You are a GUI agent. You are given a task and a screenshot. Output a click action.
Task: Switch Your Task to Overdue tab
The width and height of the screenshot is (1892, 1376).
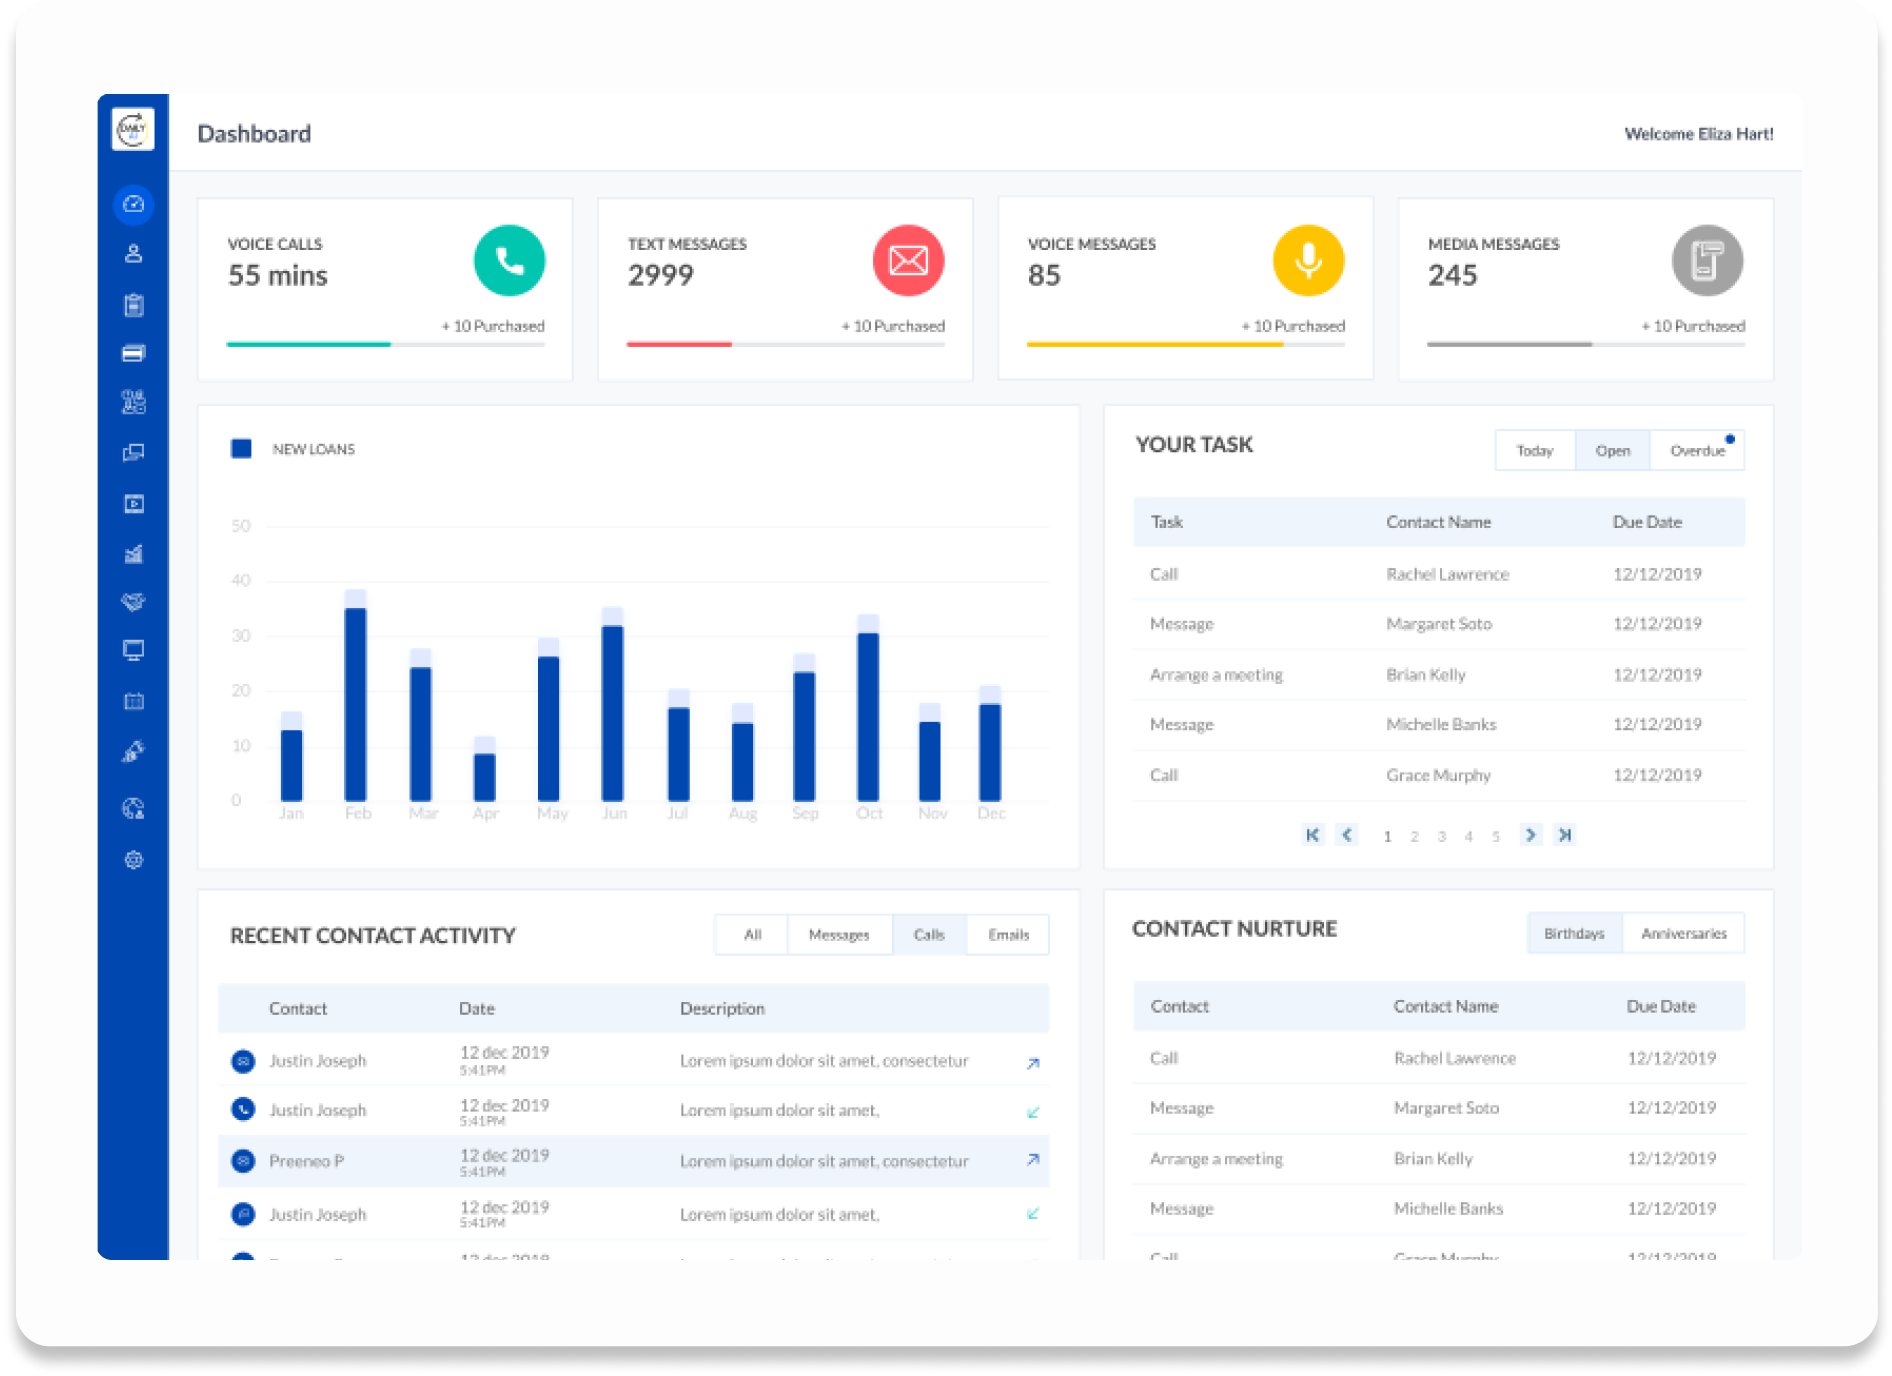(x=1697, y=451)
